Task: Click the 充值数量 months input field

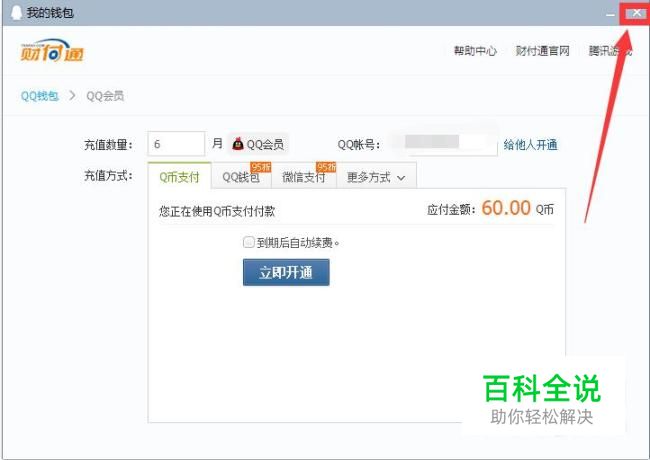Action: coord(176,144)
